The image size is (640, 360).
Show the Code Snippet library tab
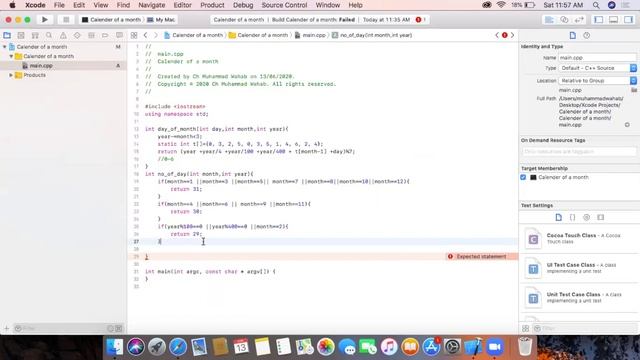coord(573,218)
